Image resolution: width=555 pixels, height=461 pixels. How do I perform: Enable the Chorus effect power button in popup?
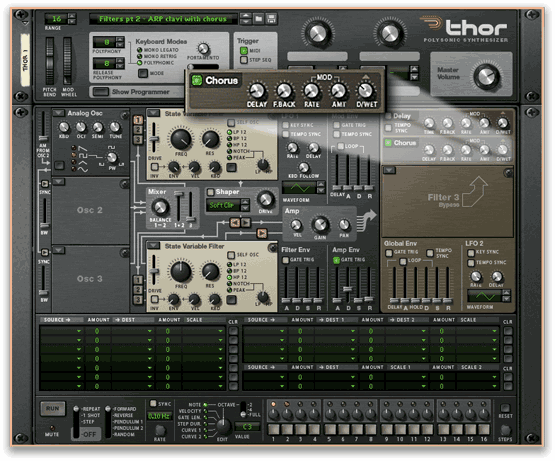196,80
